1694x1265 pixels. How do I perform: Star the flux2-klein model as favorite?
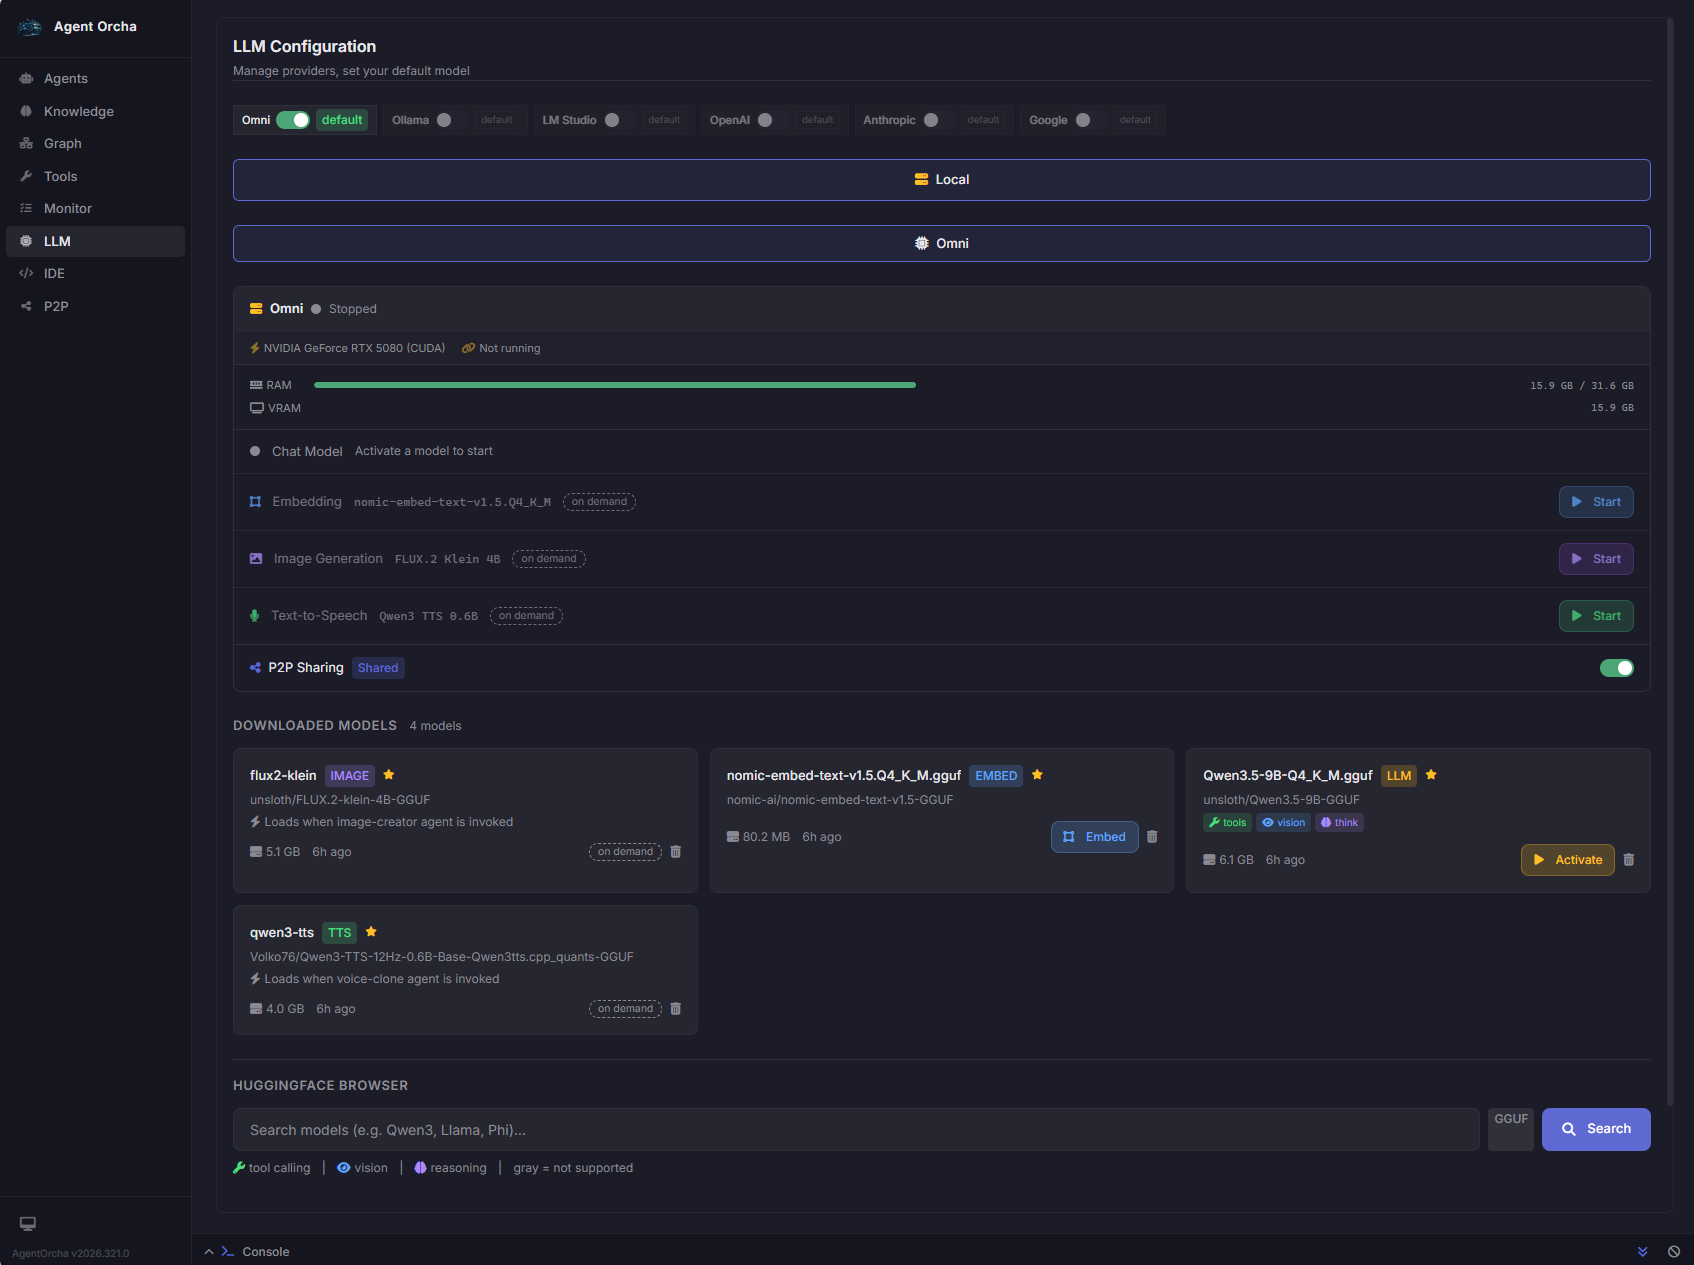coord(388,775)
